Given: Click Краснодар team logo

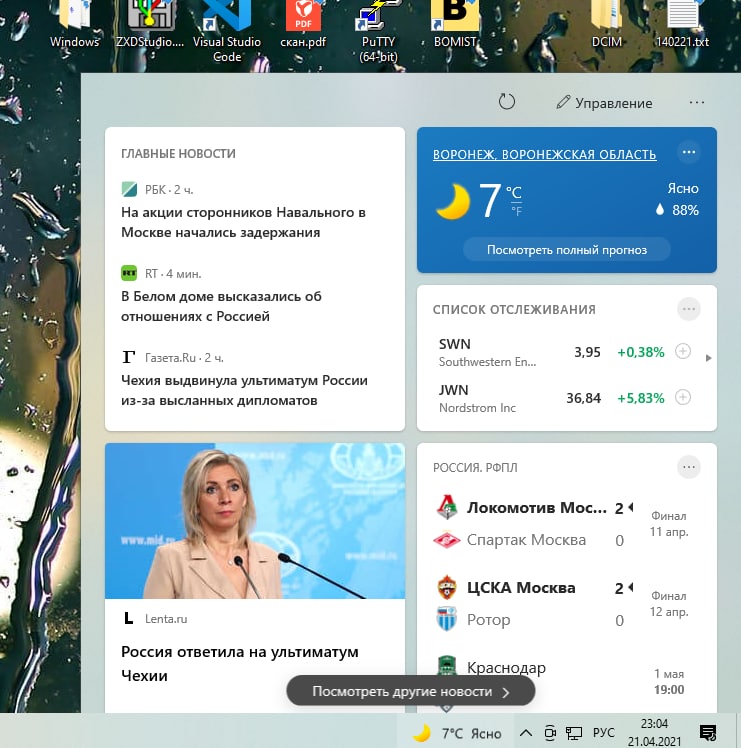Looking at the screenshot, I should tap(447, 666).
